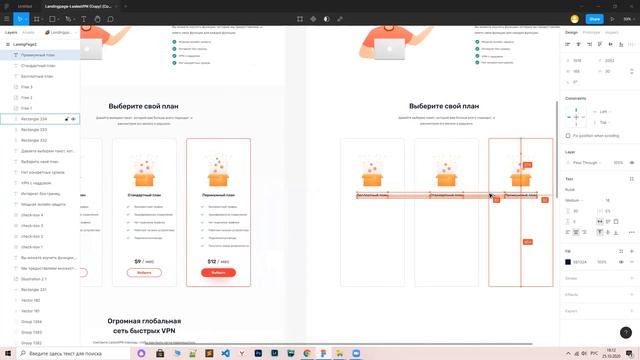The height and width of the screenshot is (360, 640).
Task: Align selection vertical centers
Action: [x=611, y=44]
